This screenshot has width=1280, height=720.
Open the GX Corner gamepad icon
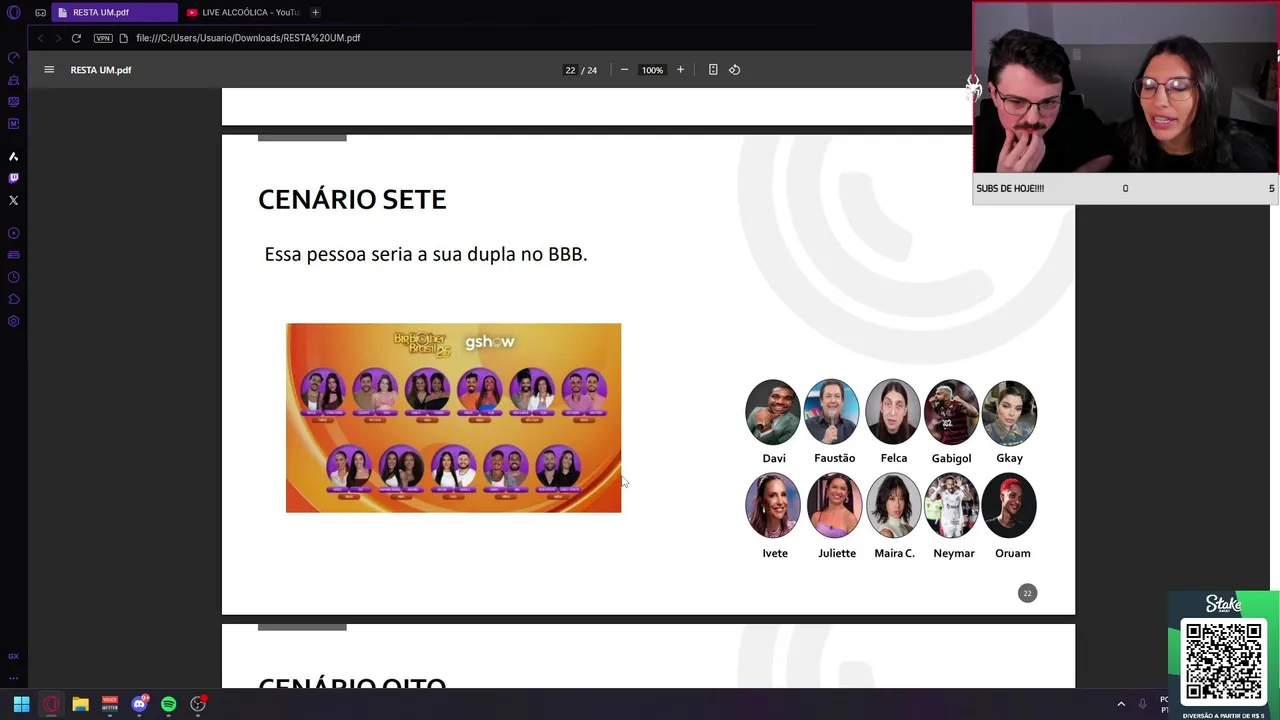(x=40, y=13)
